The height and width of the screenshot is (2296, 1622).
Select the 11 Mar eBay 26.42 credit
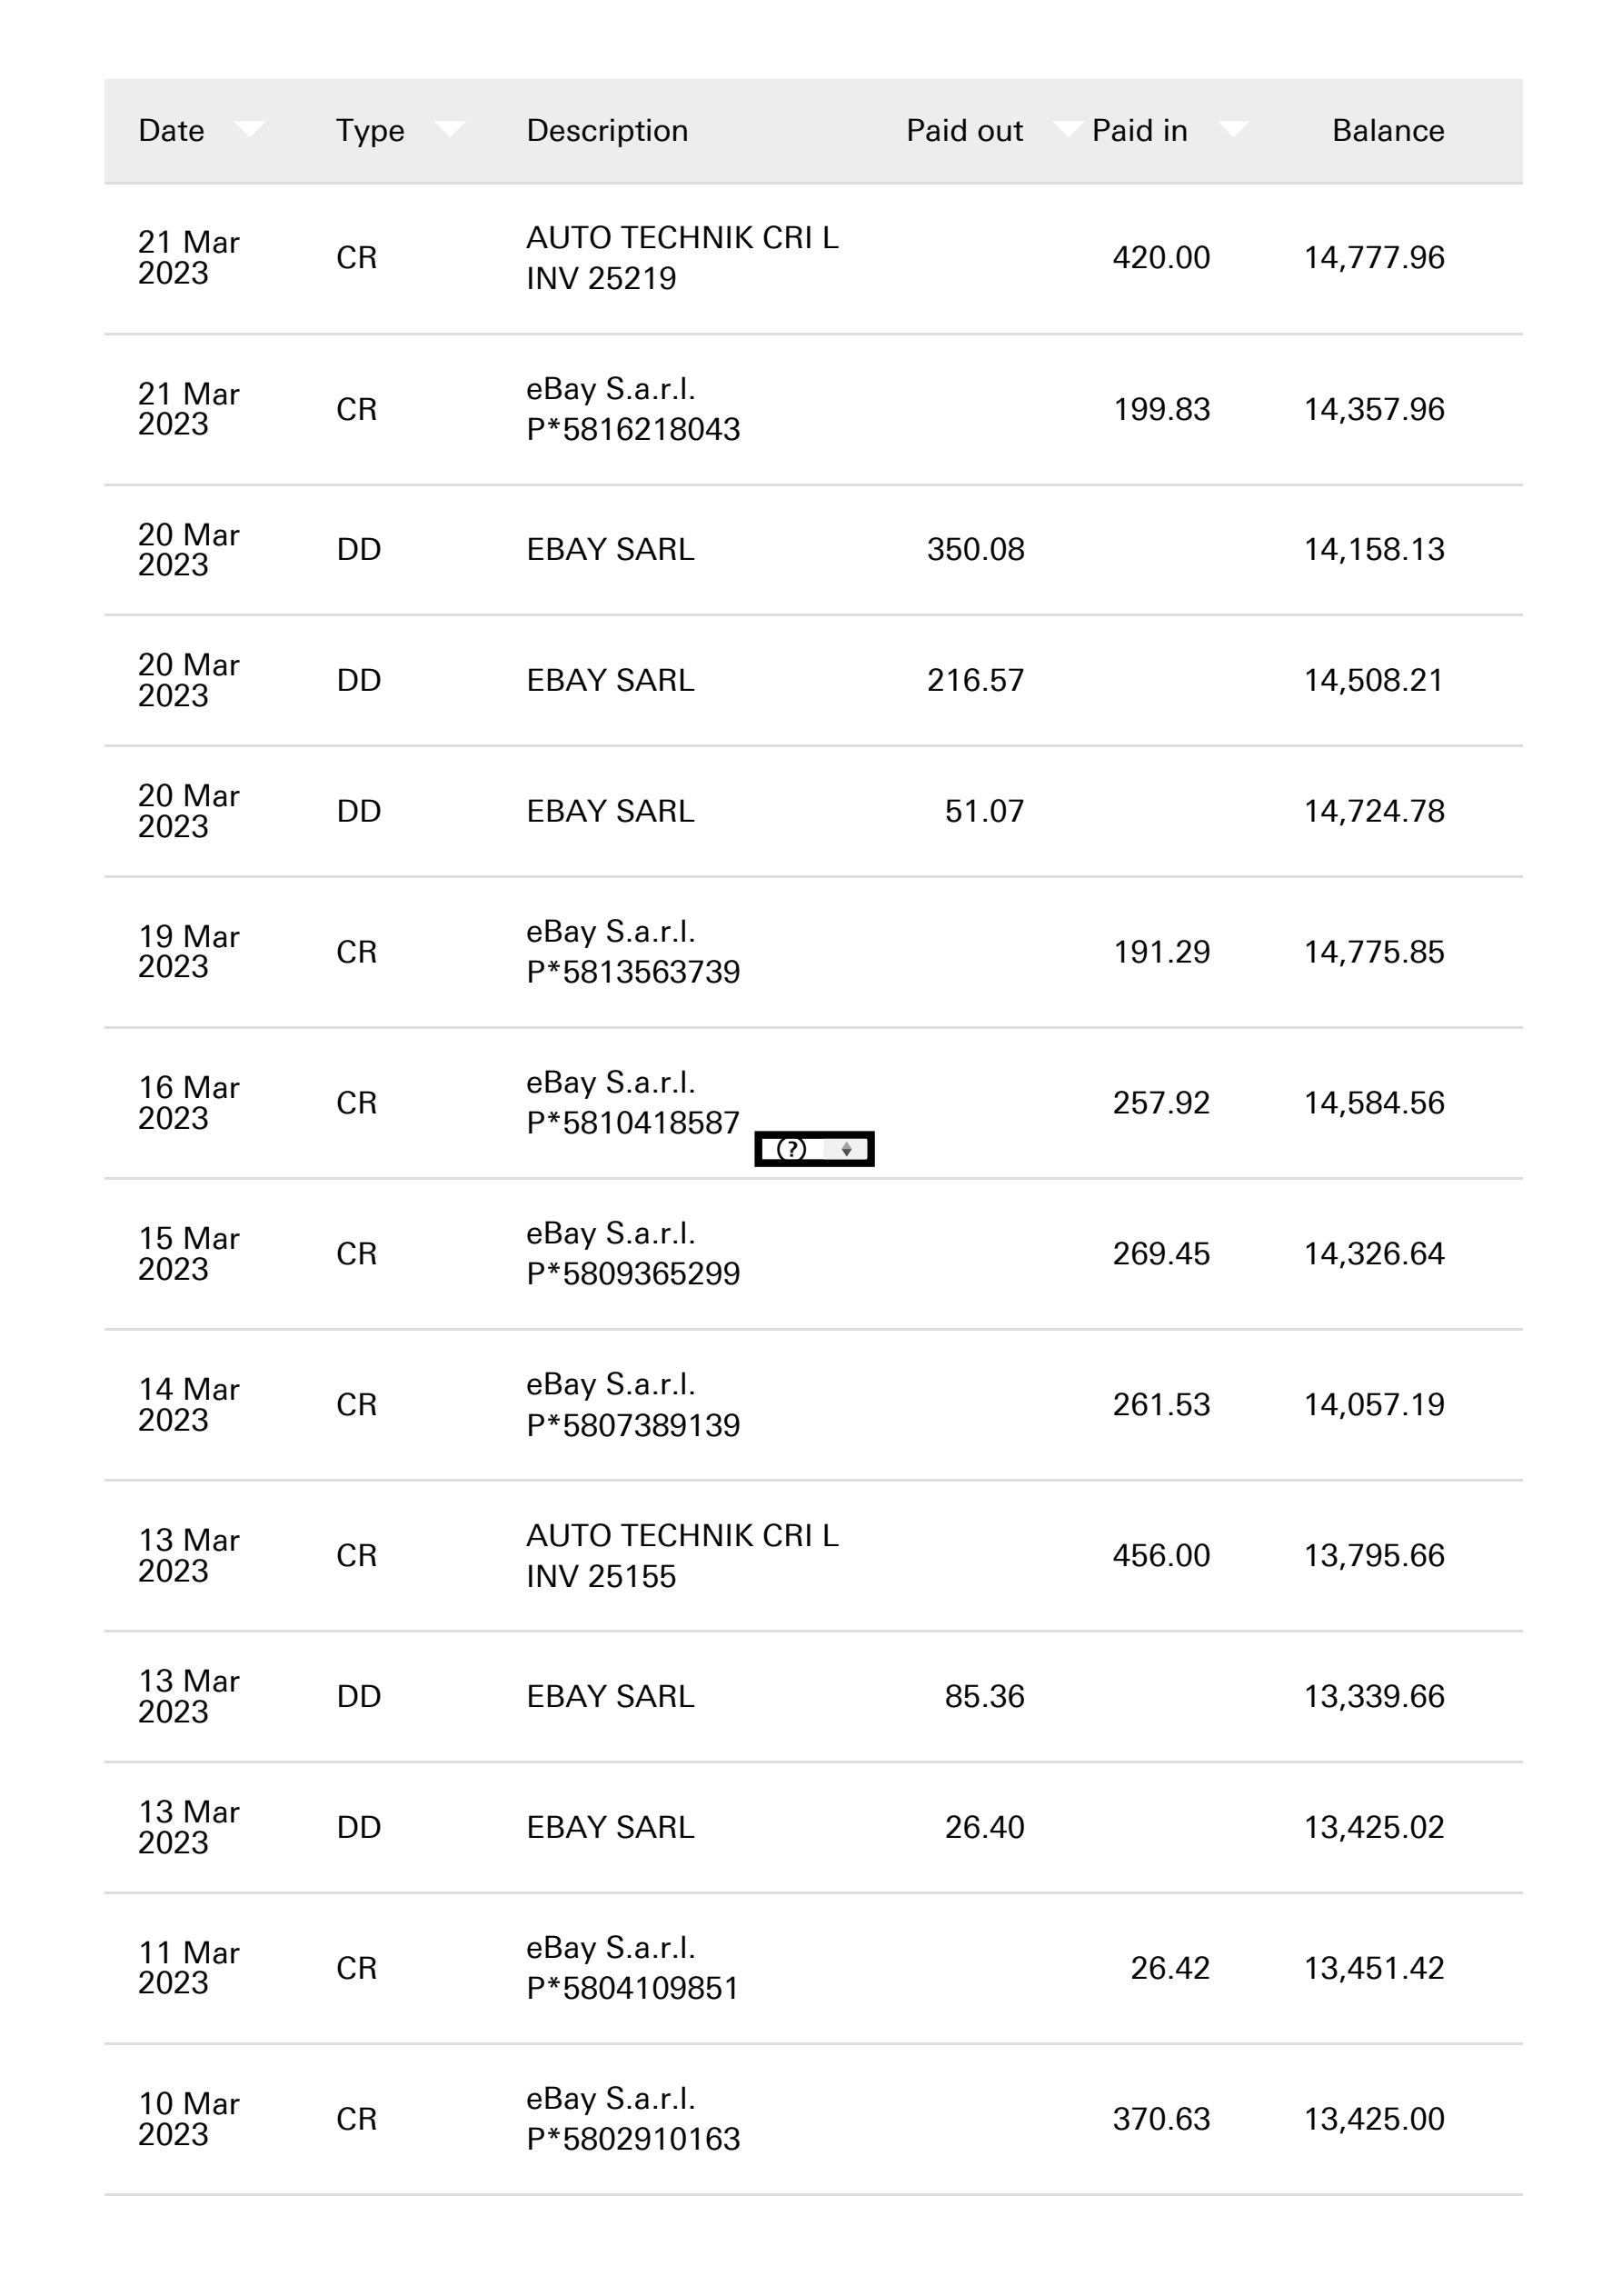(x=813, y=1968)
